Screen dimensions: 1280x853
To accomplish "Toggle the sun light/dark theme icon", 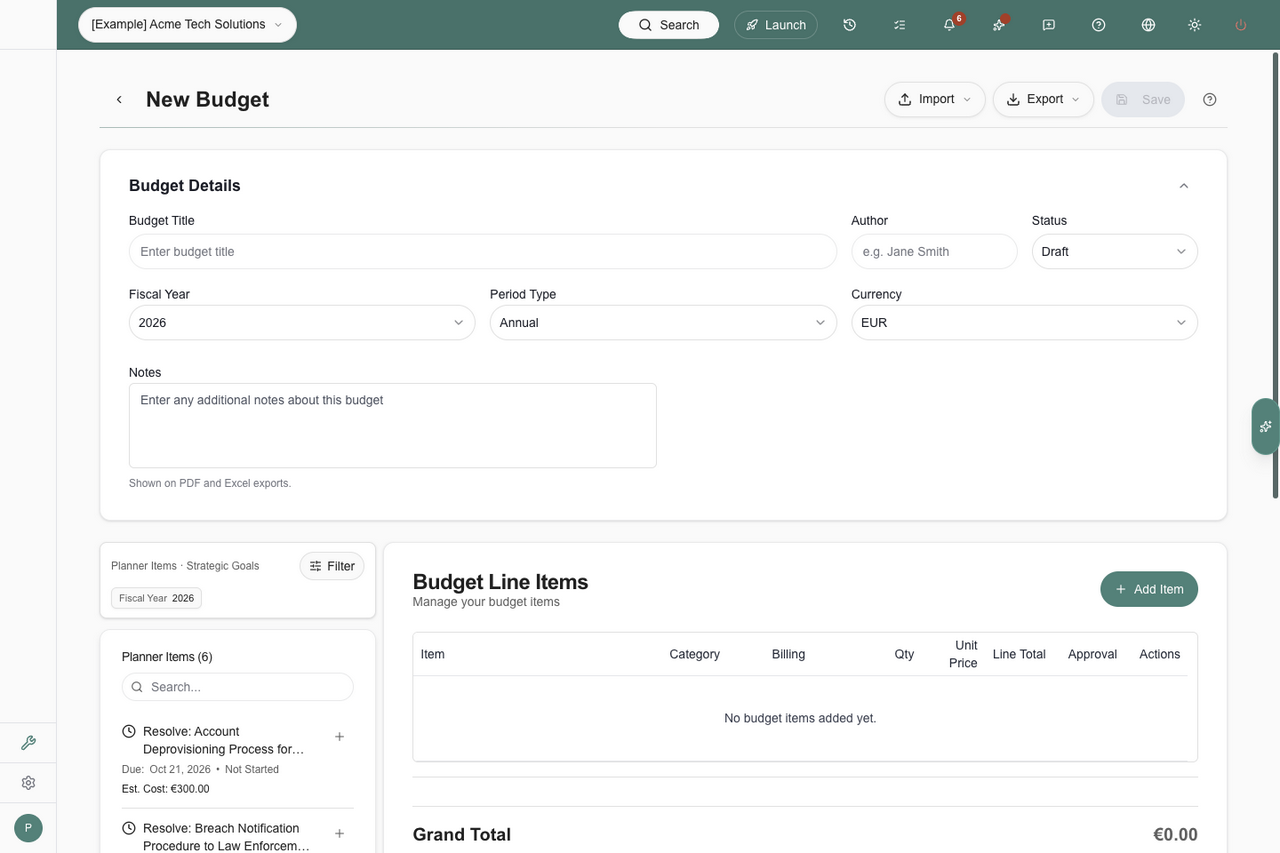I will [1194, 25].
